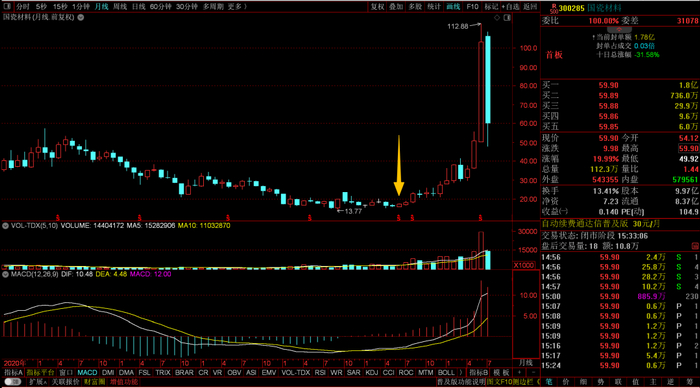This screenshot has width=700, height=388.
Task: Switch to 日线 daily chart tab
Action: (x=139, y=7)
